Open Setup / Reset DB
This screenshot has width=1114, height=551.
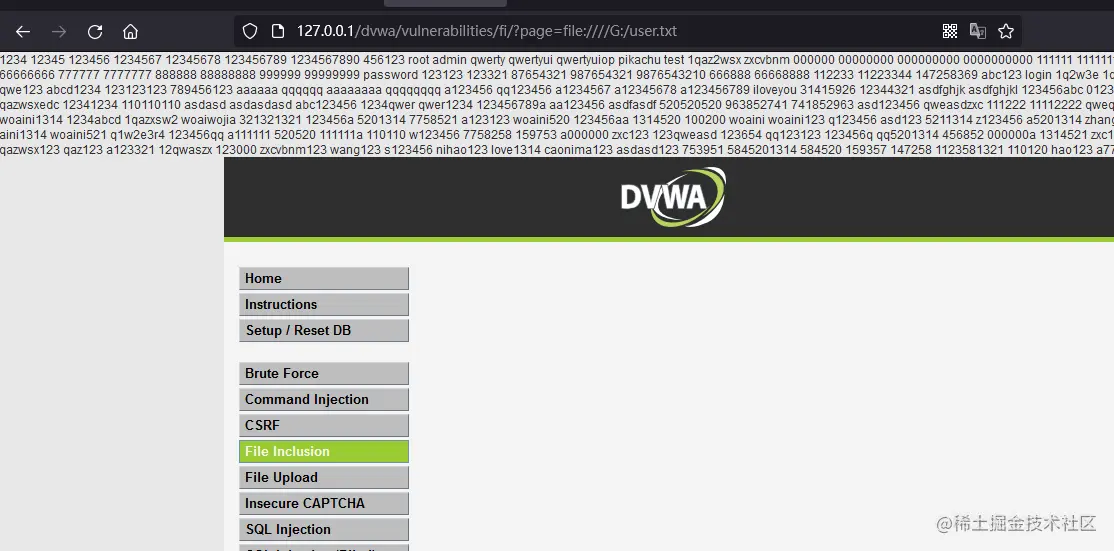pyautogui.click(x=324, y=330)
